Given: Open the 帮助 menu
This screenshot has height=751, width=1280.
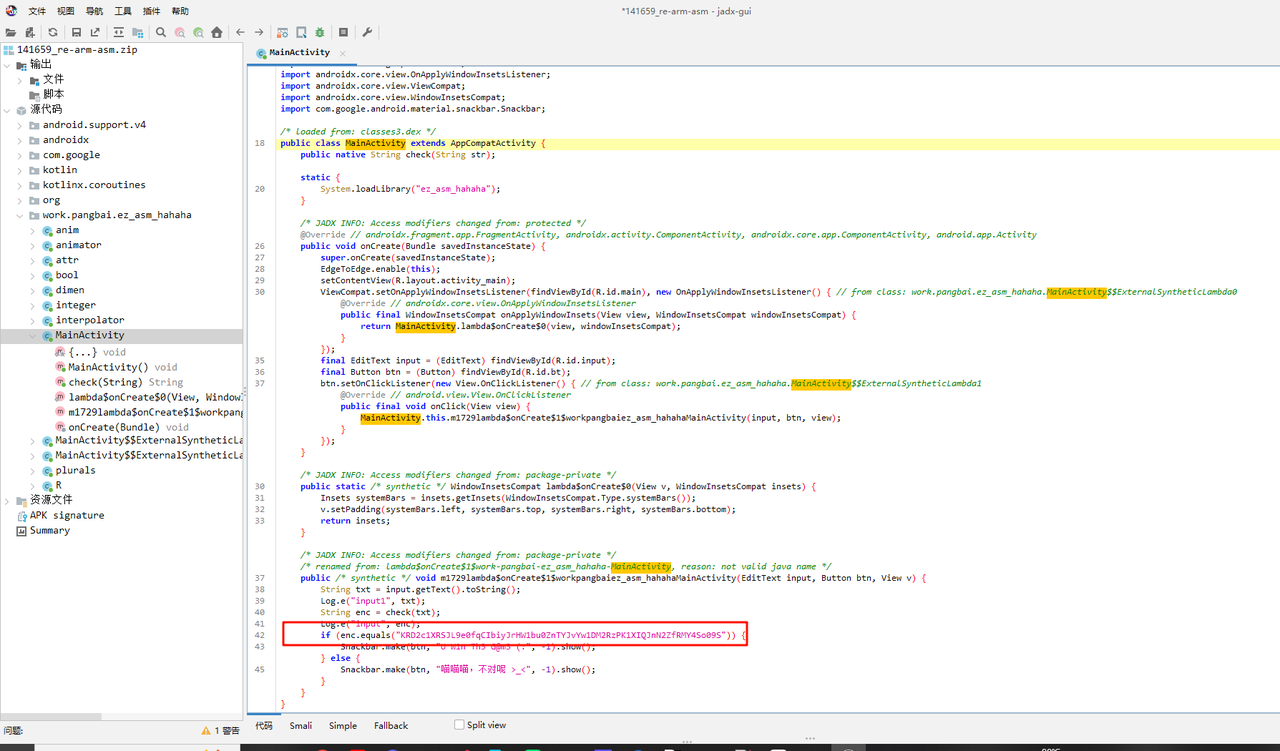Looking at the screenshot, I should click(180, 11).
